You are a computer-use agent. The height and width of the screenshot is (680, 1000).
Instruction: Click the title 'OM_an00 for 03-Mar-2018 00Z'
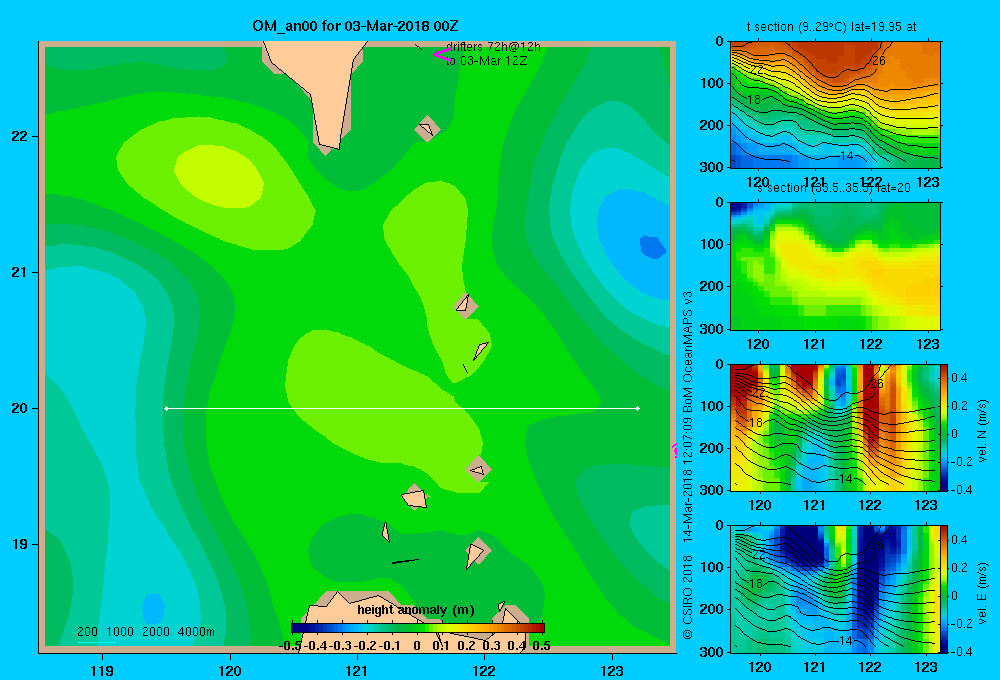coord(355,26)
